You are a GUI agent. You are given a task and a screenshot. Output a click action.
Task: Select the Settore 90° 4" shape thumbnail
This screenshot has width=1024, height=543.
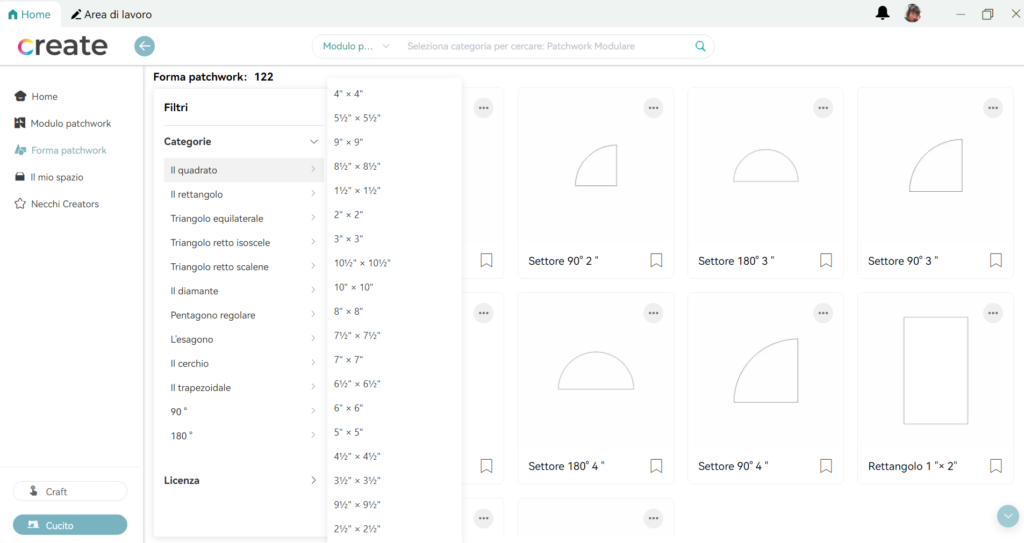[x=765, y=371]
